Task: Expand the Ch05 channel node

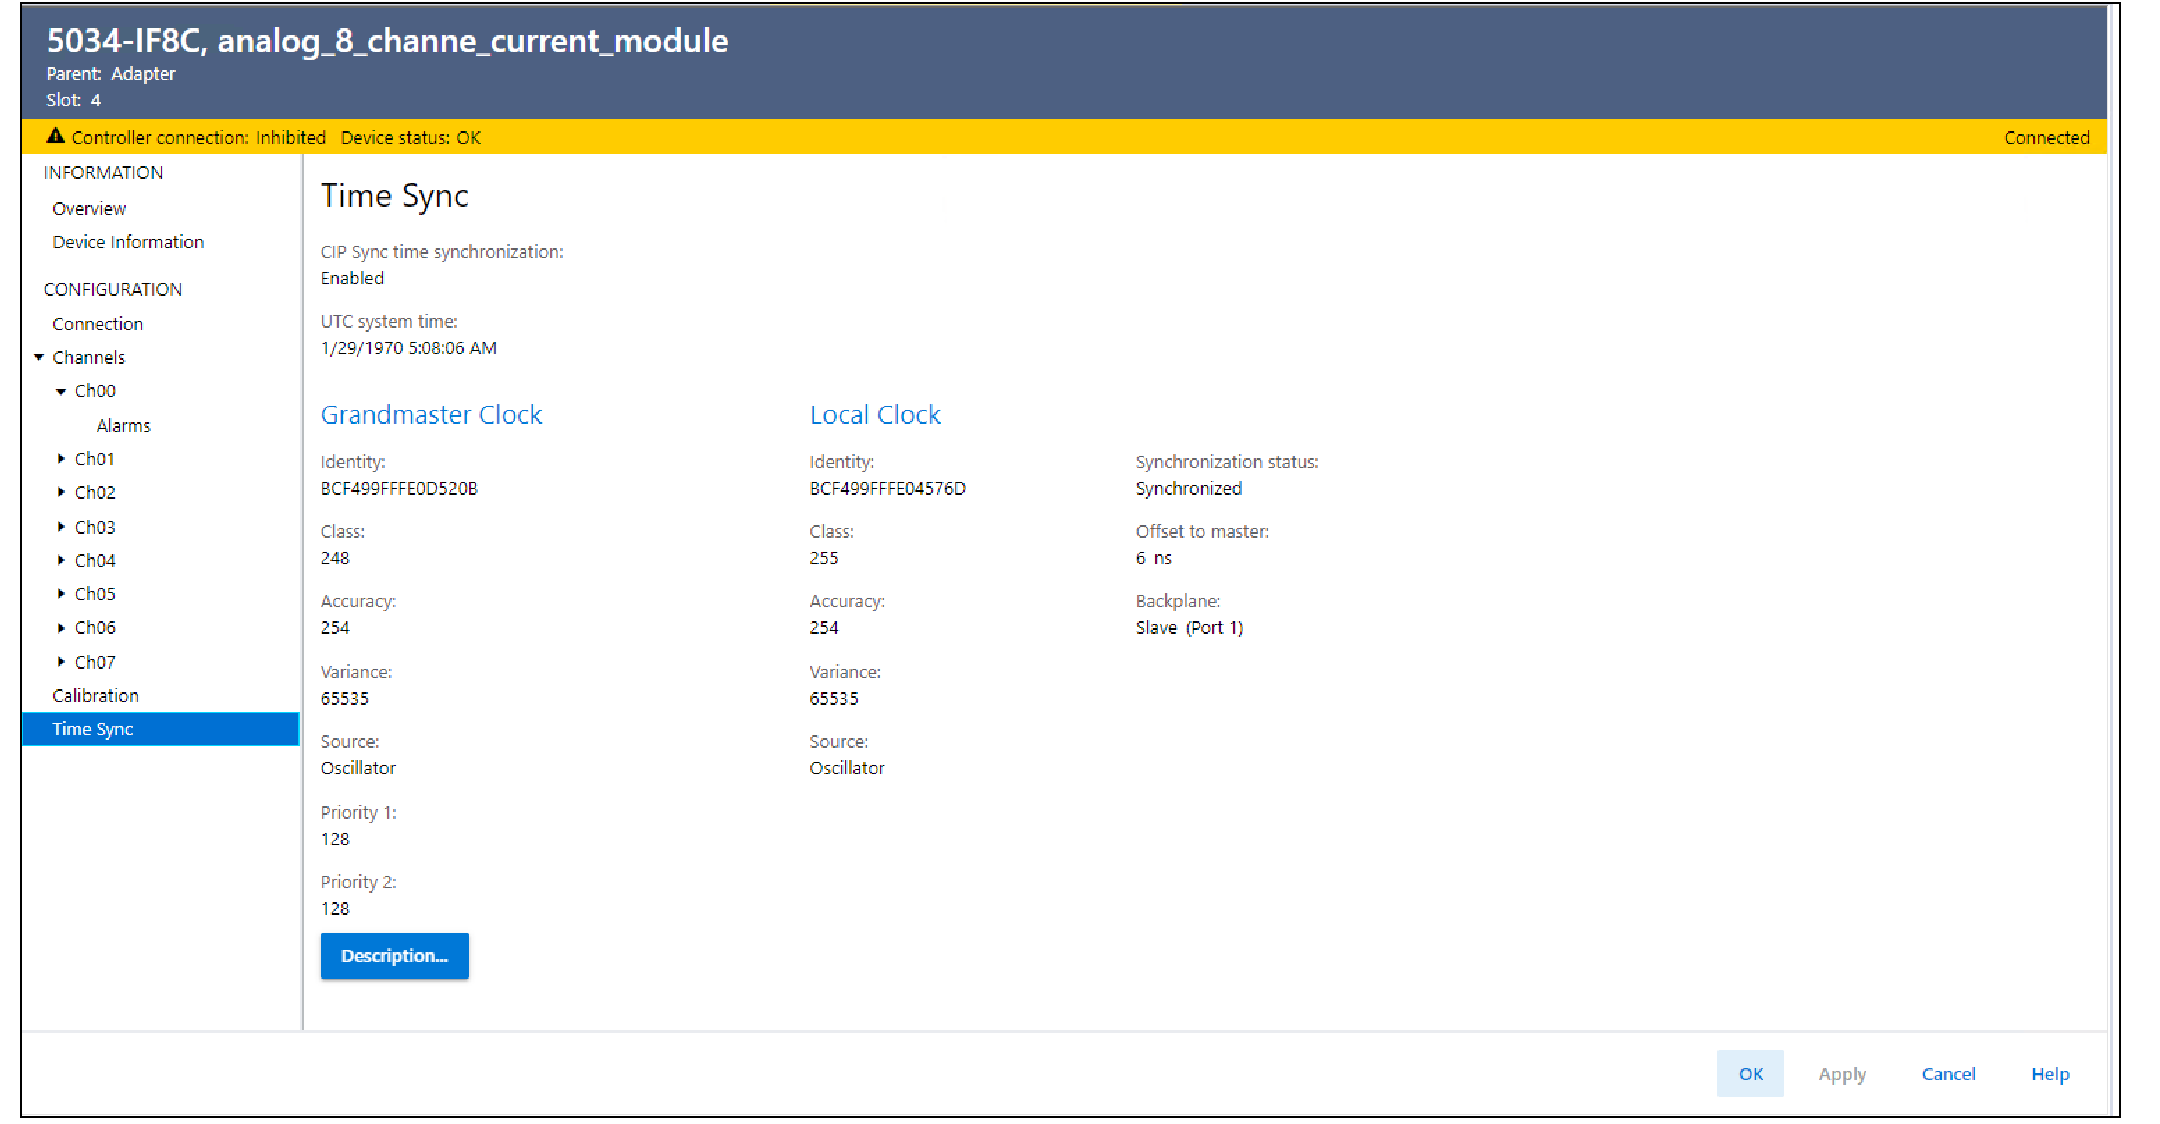Action: (x=61, y=594)
